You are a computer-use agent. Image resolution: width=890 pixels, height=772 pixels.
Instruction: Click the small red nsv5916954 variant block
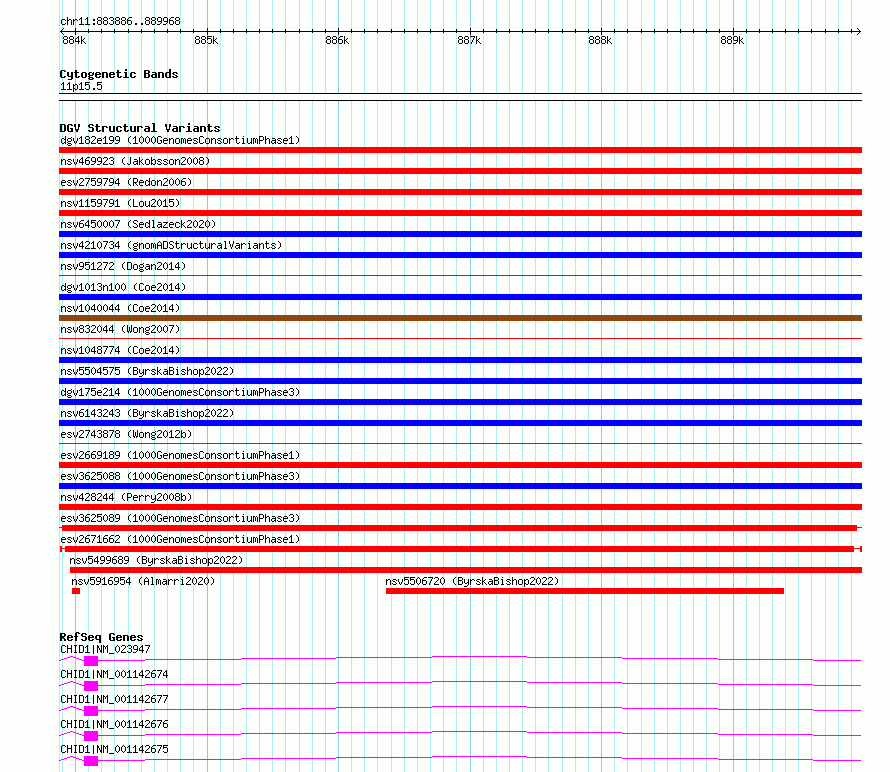[x=76, y=591]
